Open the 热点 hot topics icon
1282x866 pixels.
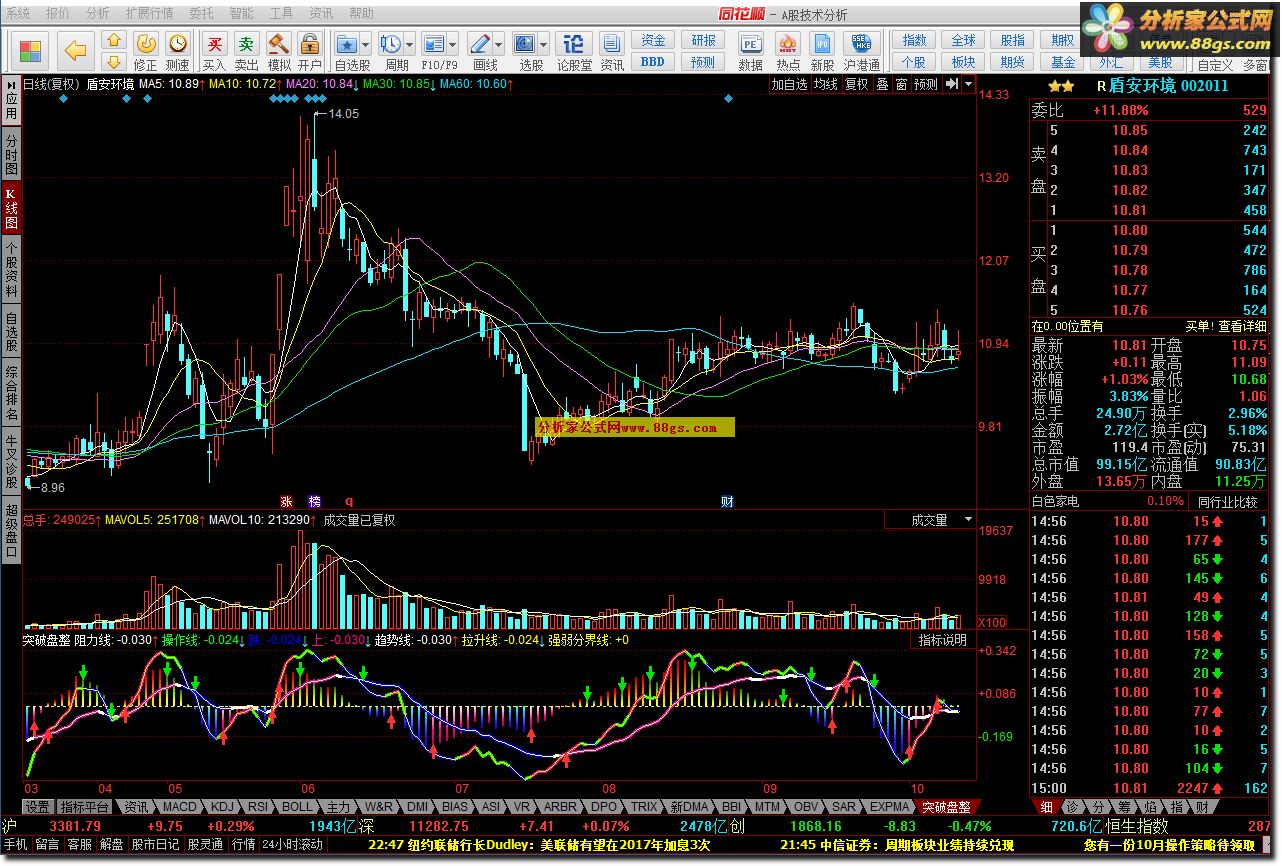[788, 51]
